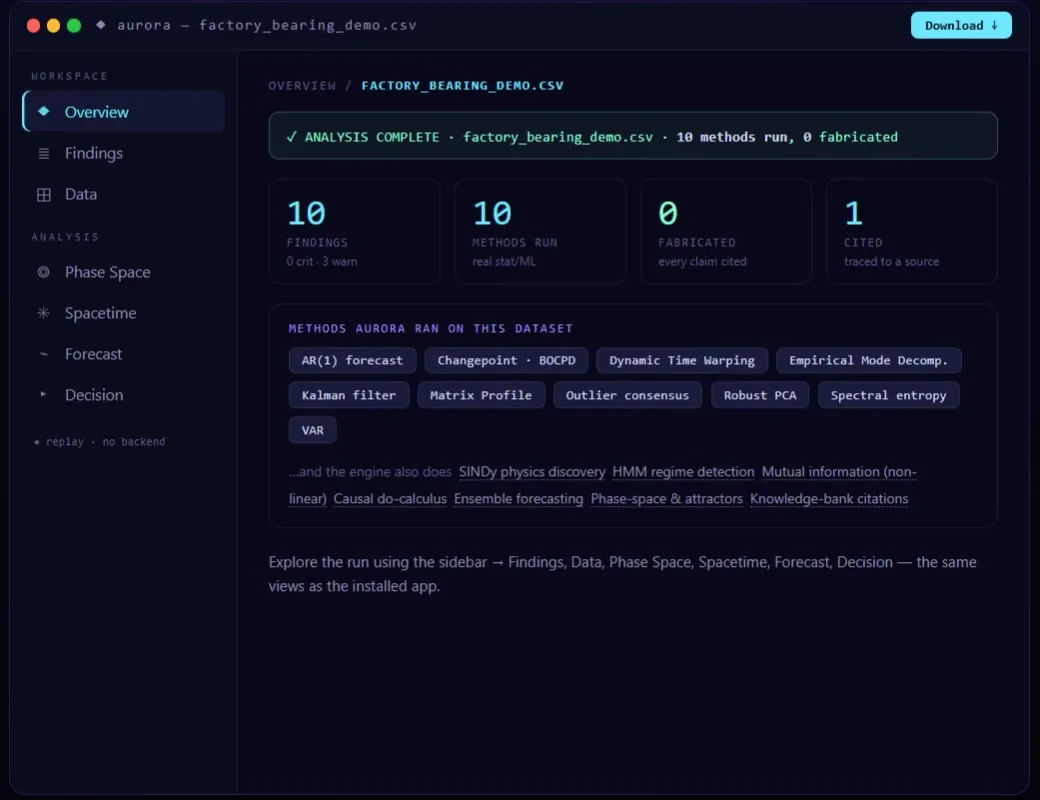
Task: Select the Robust PCA chip
Action: pyautogui.click(x=760, y=395)
